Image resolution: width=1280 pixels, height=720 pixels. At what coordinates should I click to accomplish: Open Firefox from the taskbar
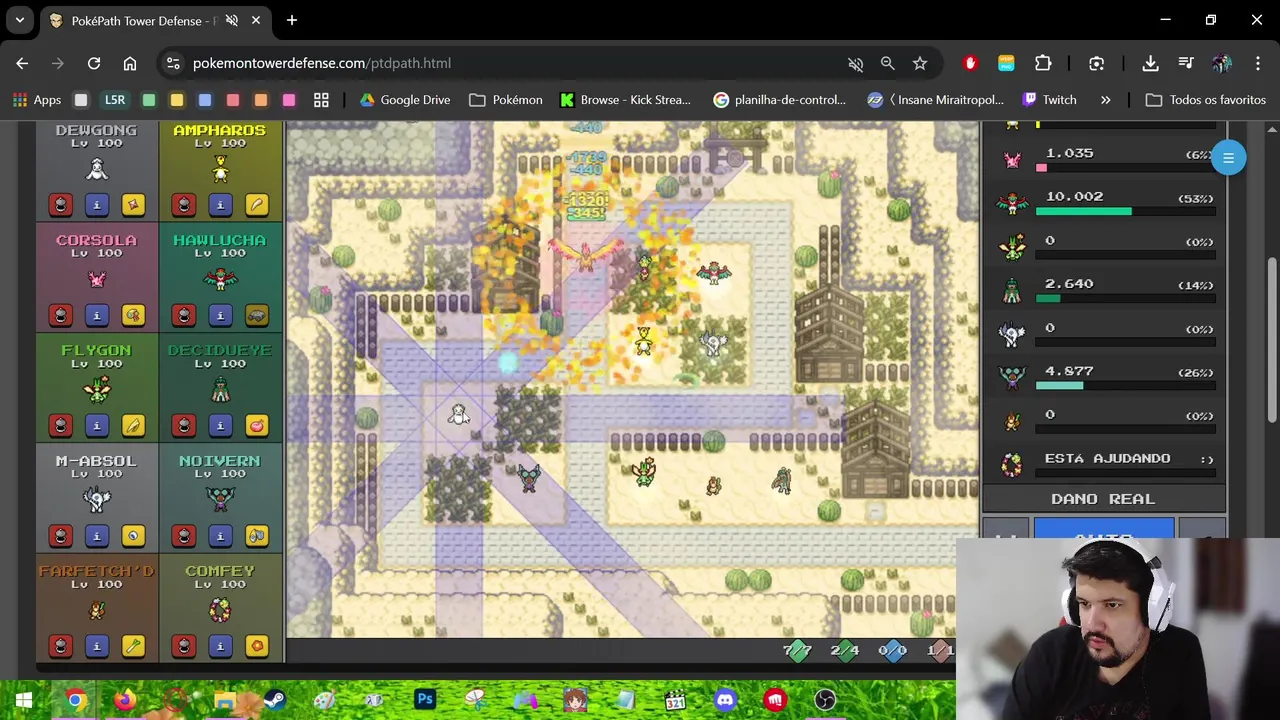click(124, 700)
